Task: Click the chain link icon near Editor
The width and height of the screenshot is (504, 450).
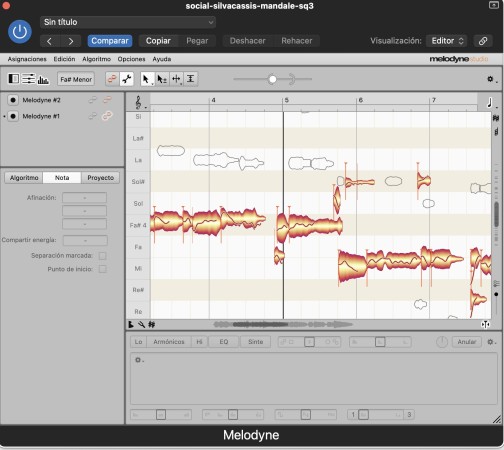Action: point(483,41)
